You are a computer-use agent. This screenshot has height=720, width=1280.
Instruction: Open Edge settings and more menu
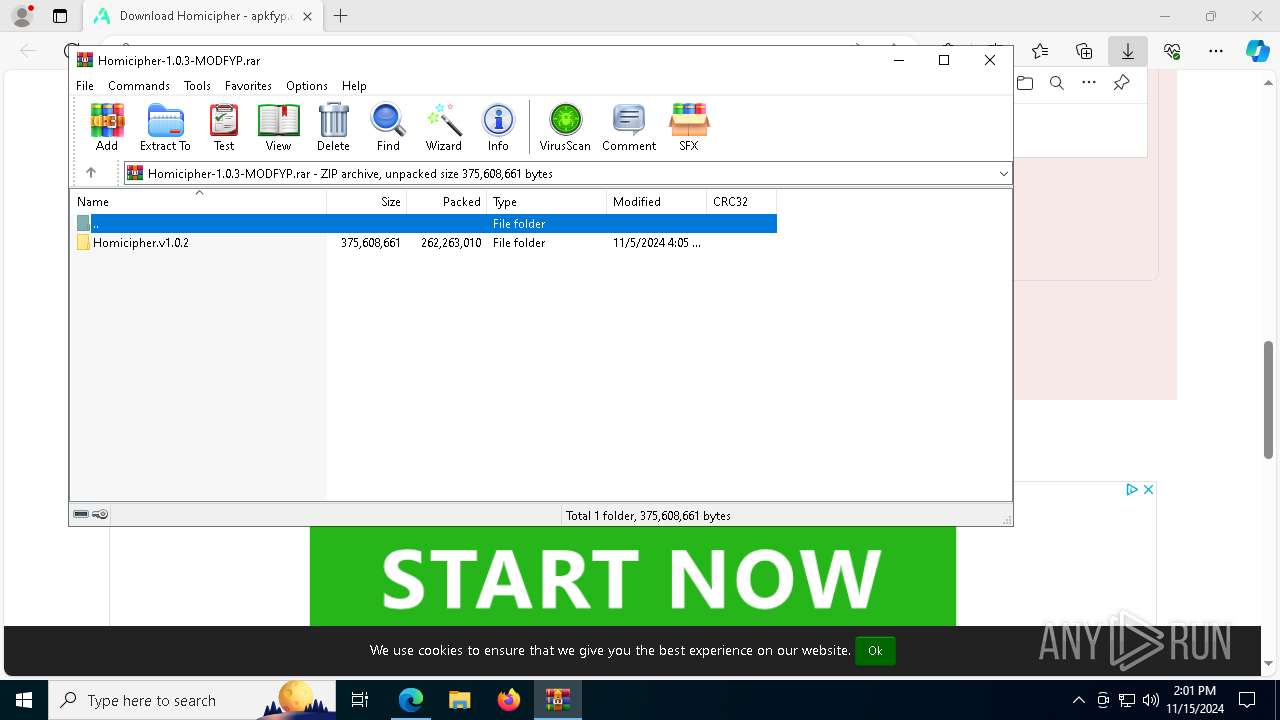click(x=1216, y=51)
